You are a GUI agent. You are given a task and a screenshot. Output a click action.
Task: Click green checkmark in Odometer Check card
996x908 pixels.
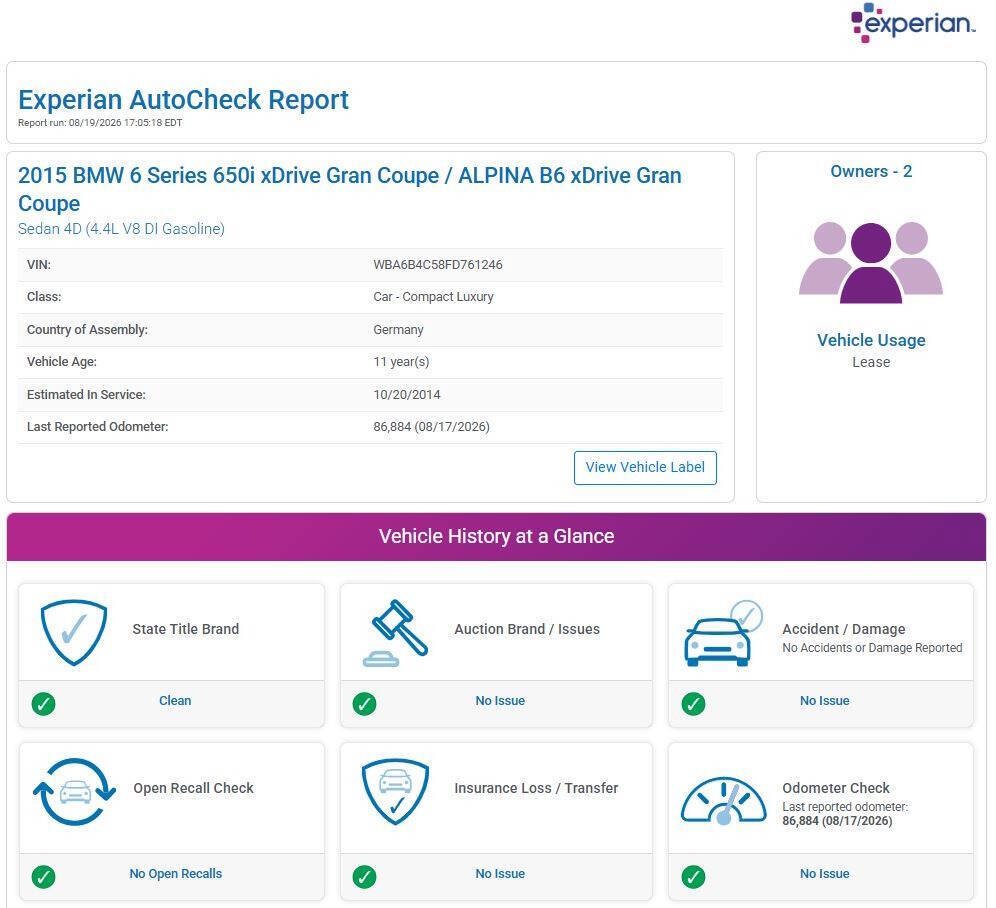pos(693,876)
